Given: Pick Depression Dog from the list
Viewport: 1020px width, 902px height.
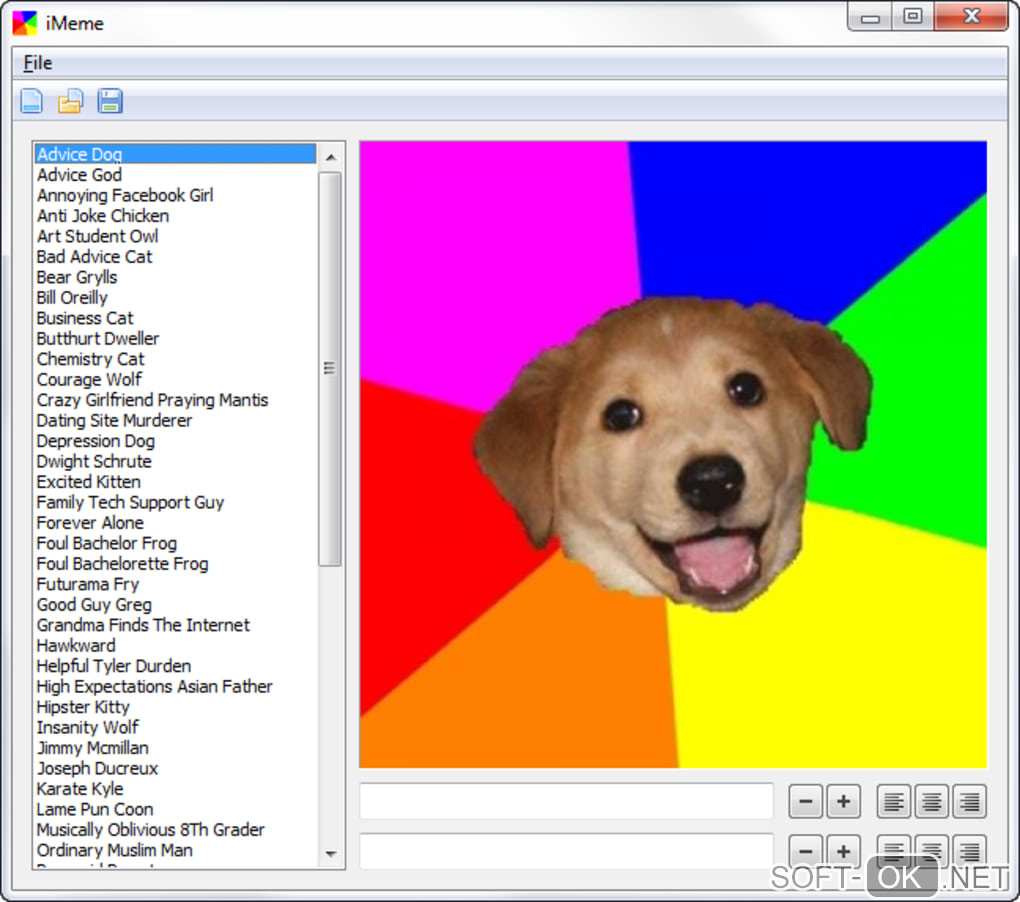Looking at the screenshot, I should [x=175, y=441].
